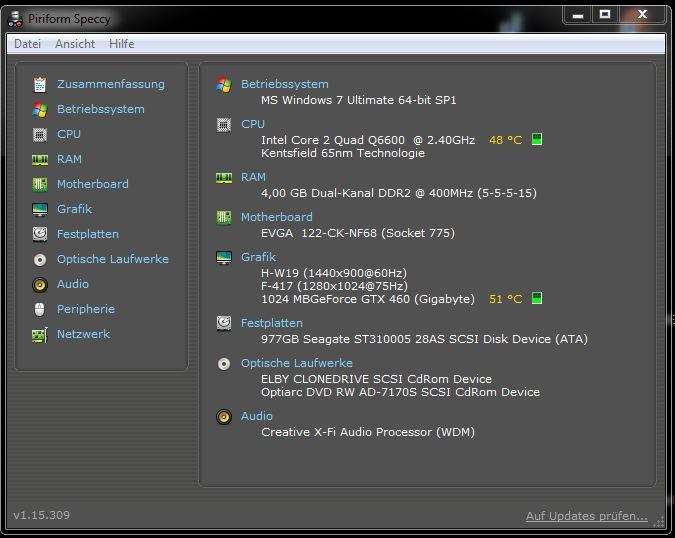Click 'Kentsfield 65nm Technologie' text
Screen dimensions: 675x538
pos(343,153)
